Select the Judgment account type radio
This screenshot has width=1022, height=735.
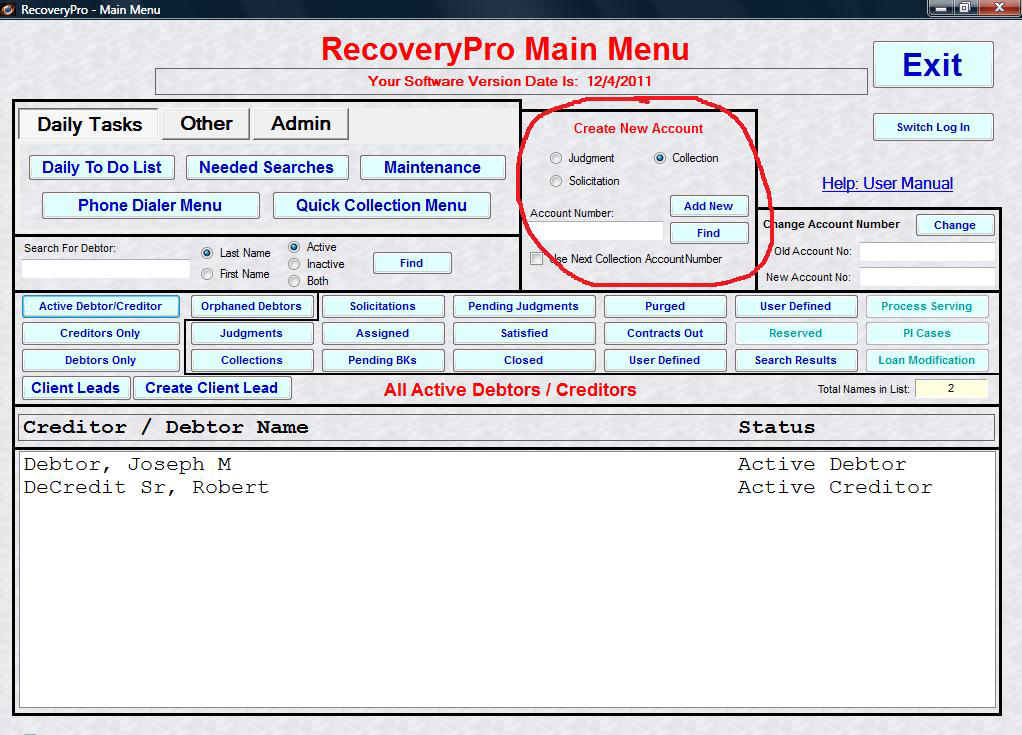555,158
